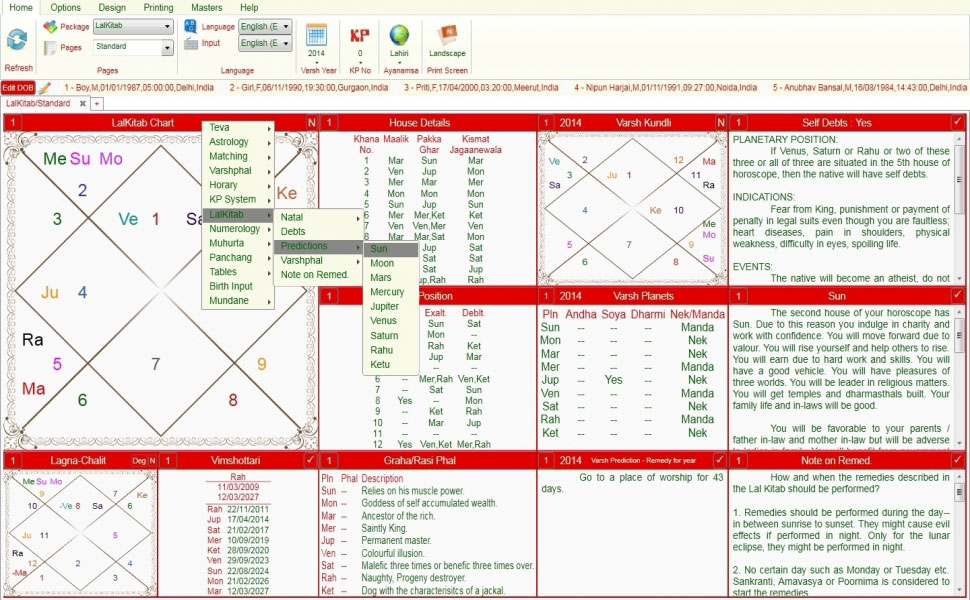Viewport: 970px width, 600px height.
Task: Open the Printing ribbon tab
Action: (158, 7)
